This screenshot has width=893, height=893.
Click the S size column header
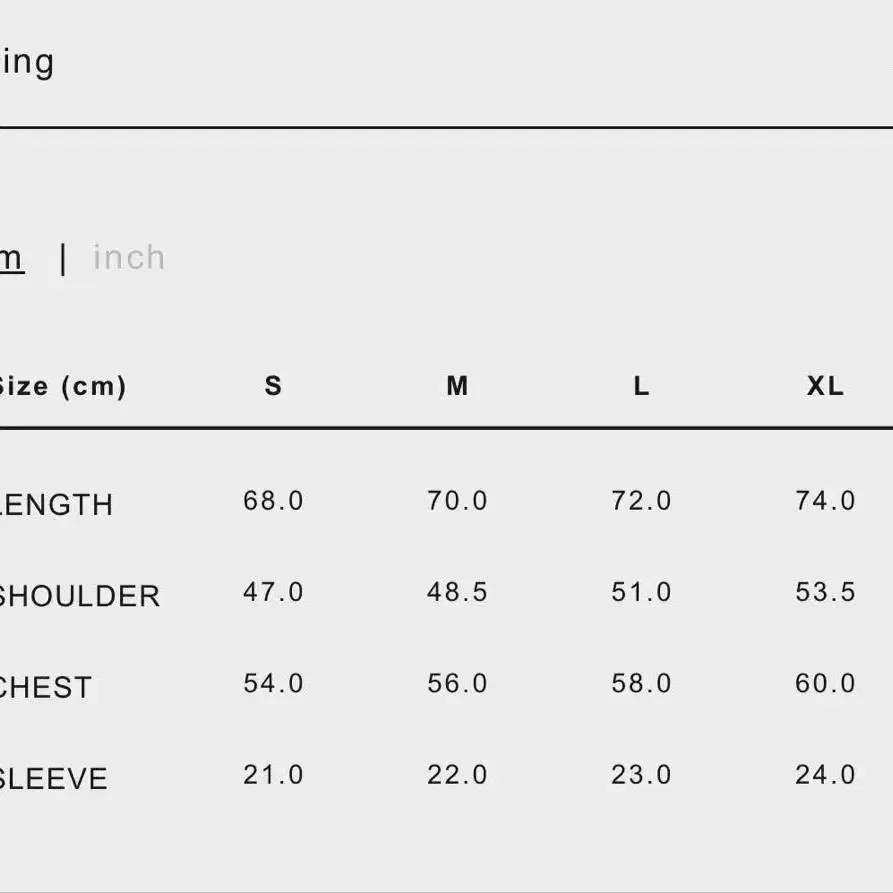click(x=273, y=386)
